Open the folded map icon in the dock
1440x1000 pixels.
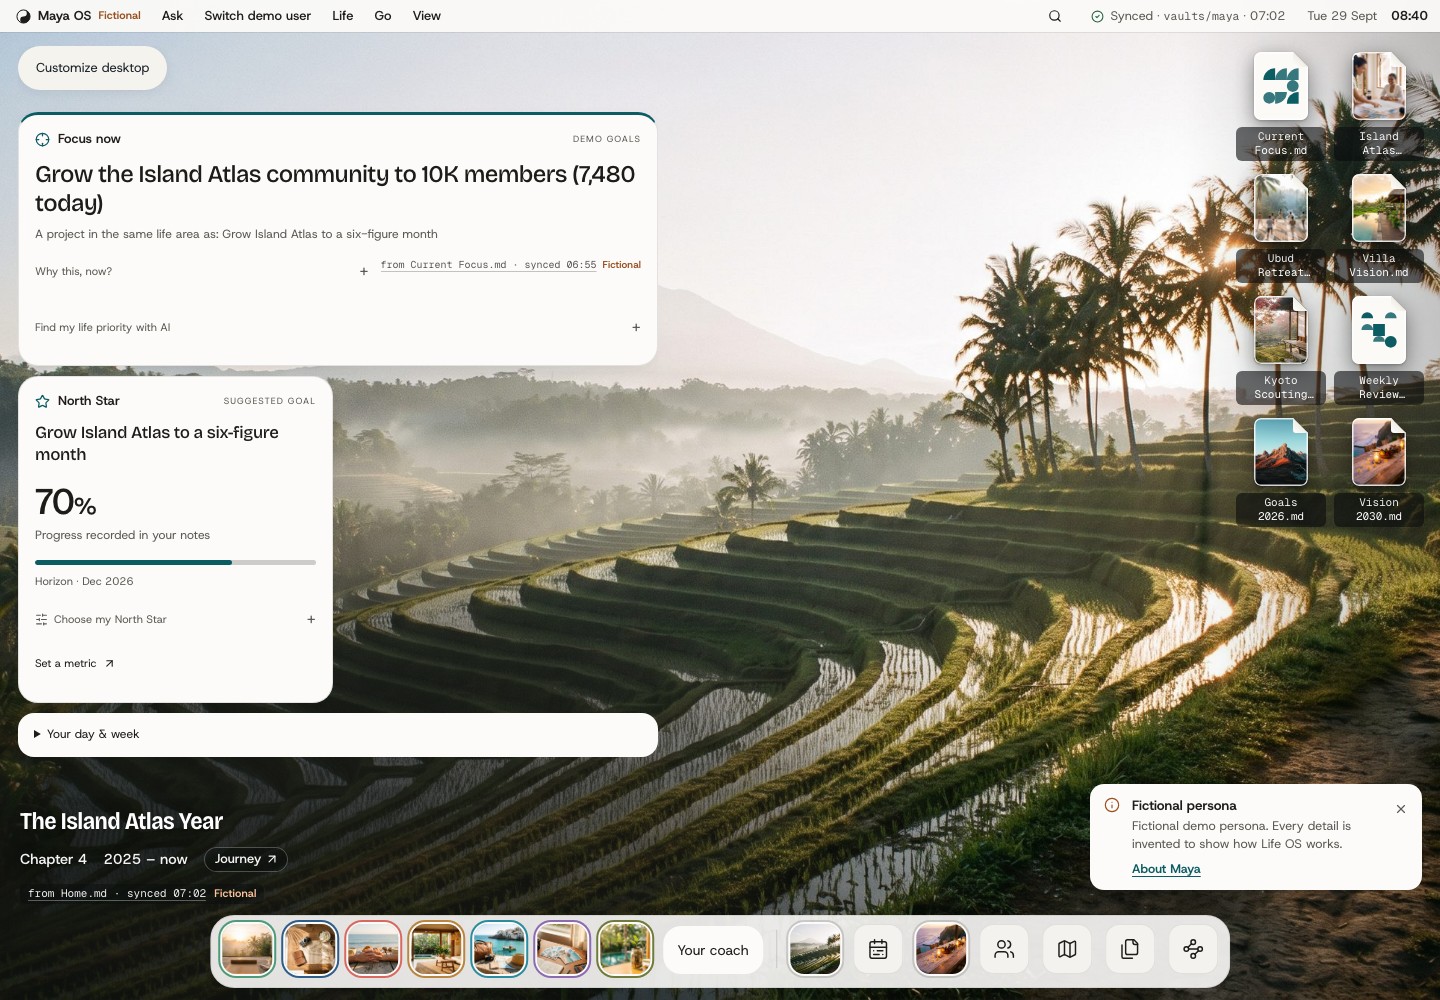coord(1067,949)
